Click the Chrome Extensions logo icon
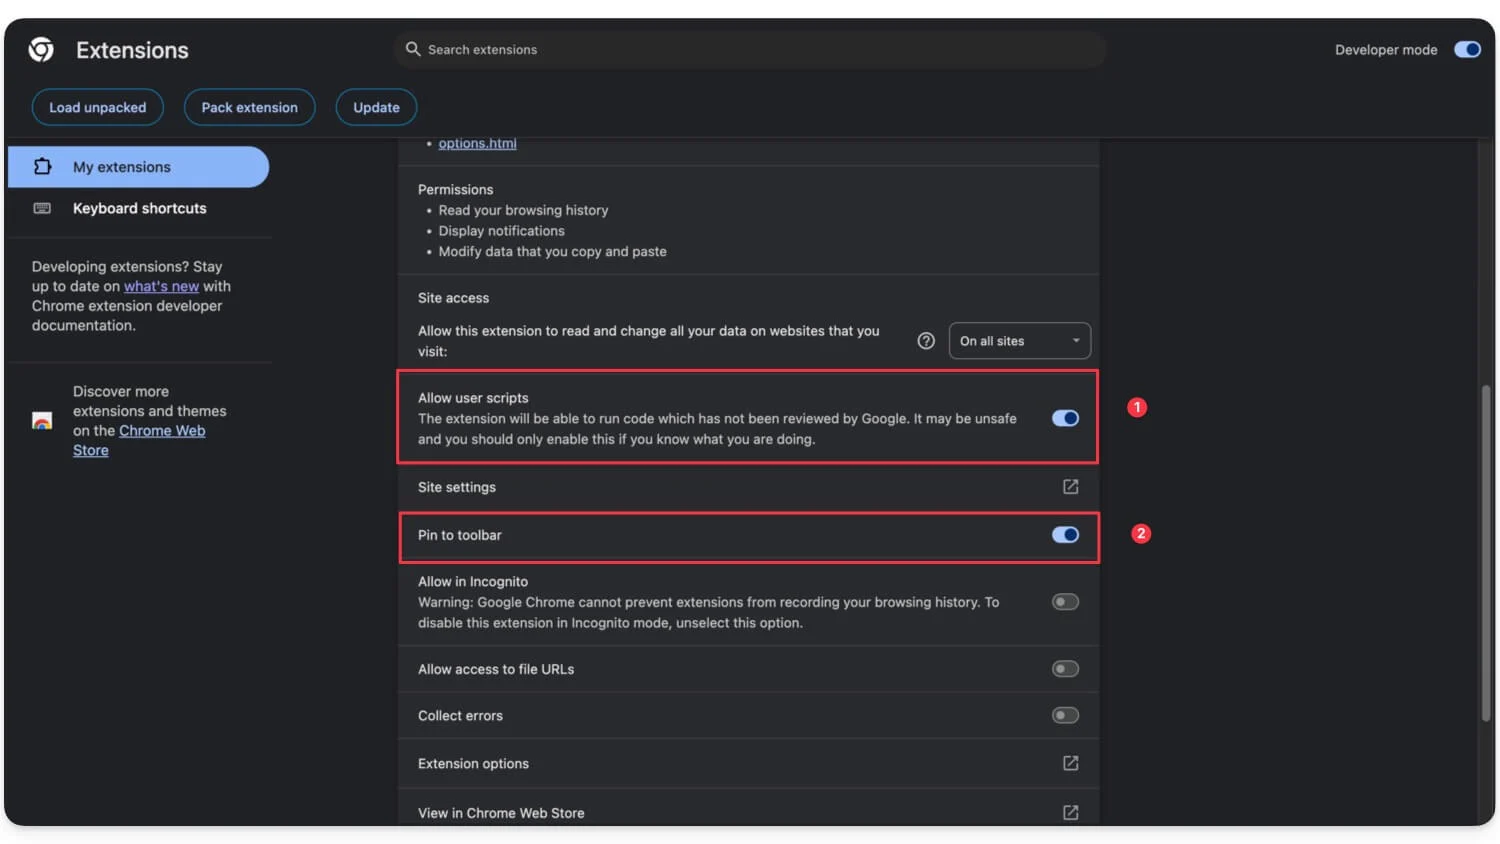This screenshot has height=844, width=1500. (x=40, y=49)
